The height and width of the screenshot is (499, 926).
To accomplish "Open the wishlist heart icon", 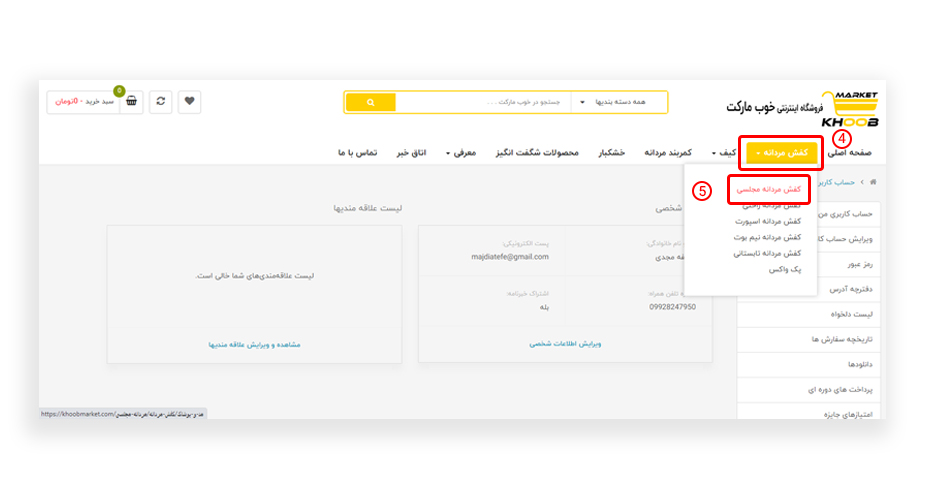I will click(189, 101).
